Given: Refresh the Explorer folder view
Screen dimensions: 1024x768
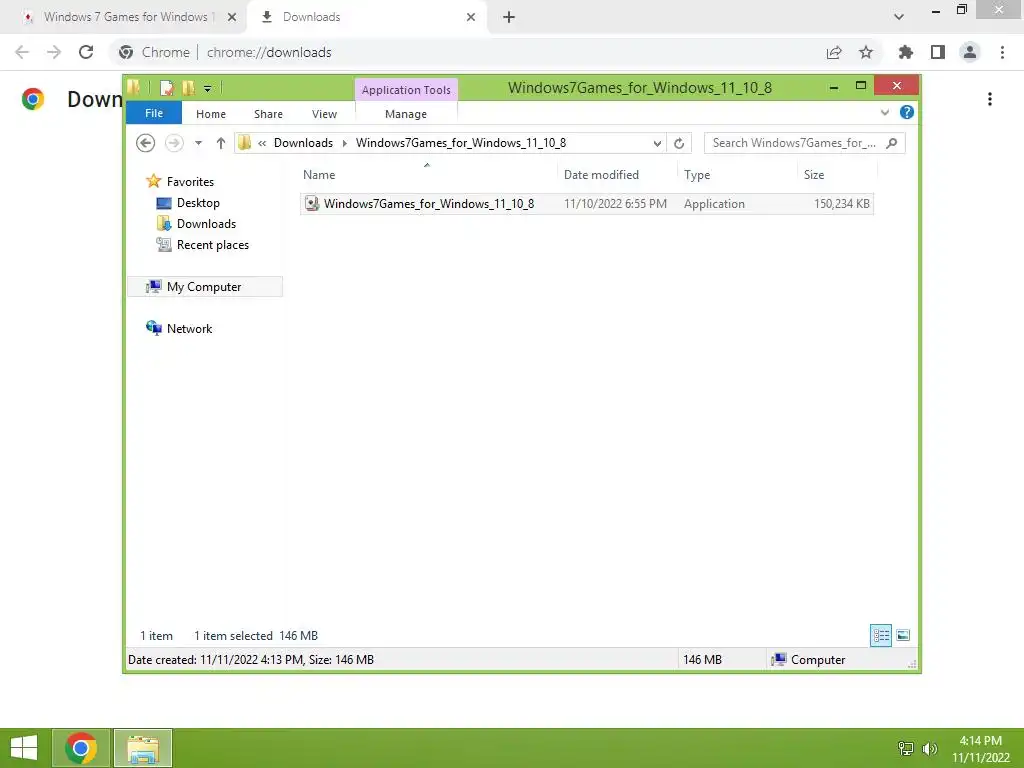Looking at the screenshot, I should [679, 143].
